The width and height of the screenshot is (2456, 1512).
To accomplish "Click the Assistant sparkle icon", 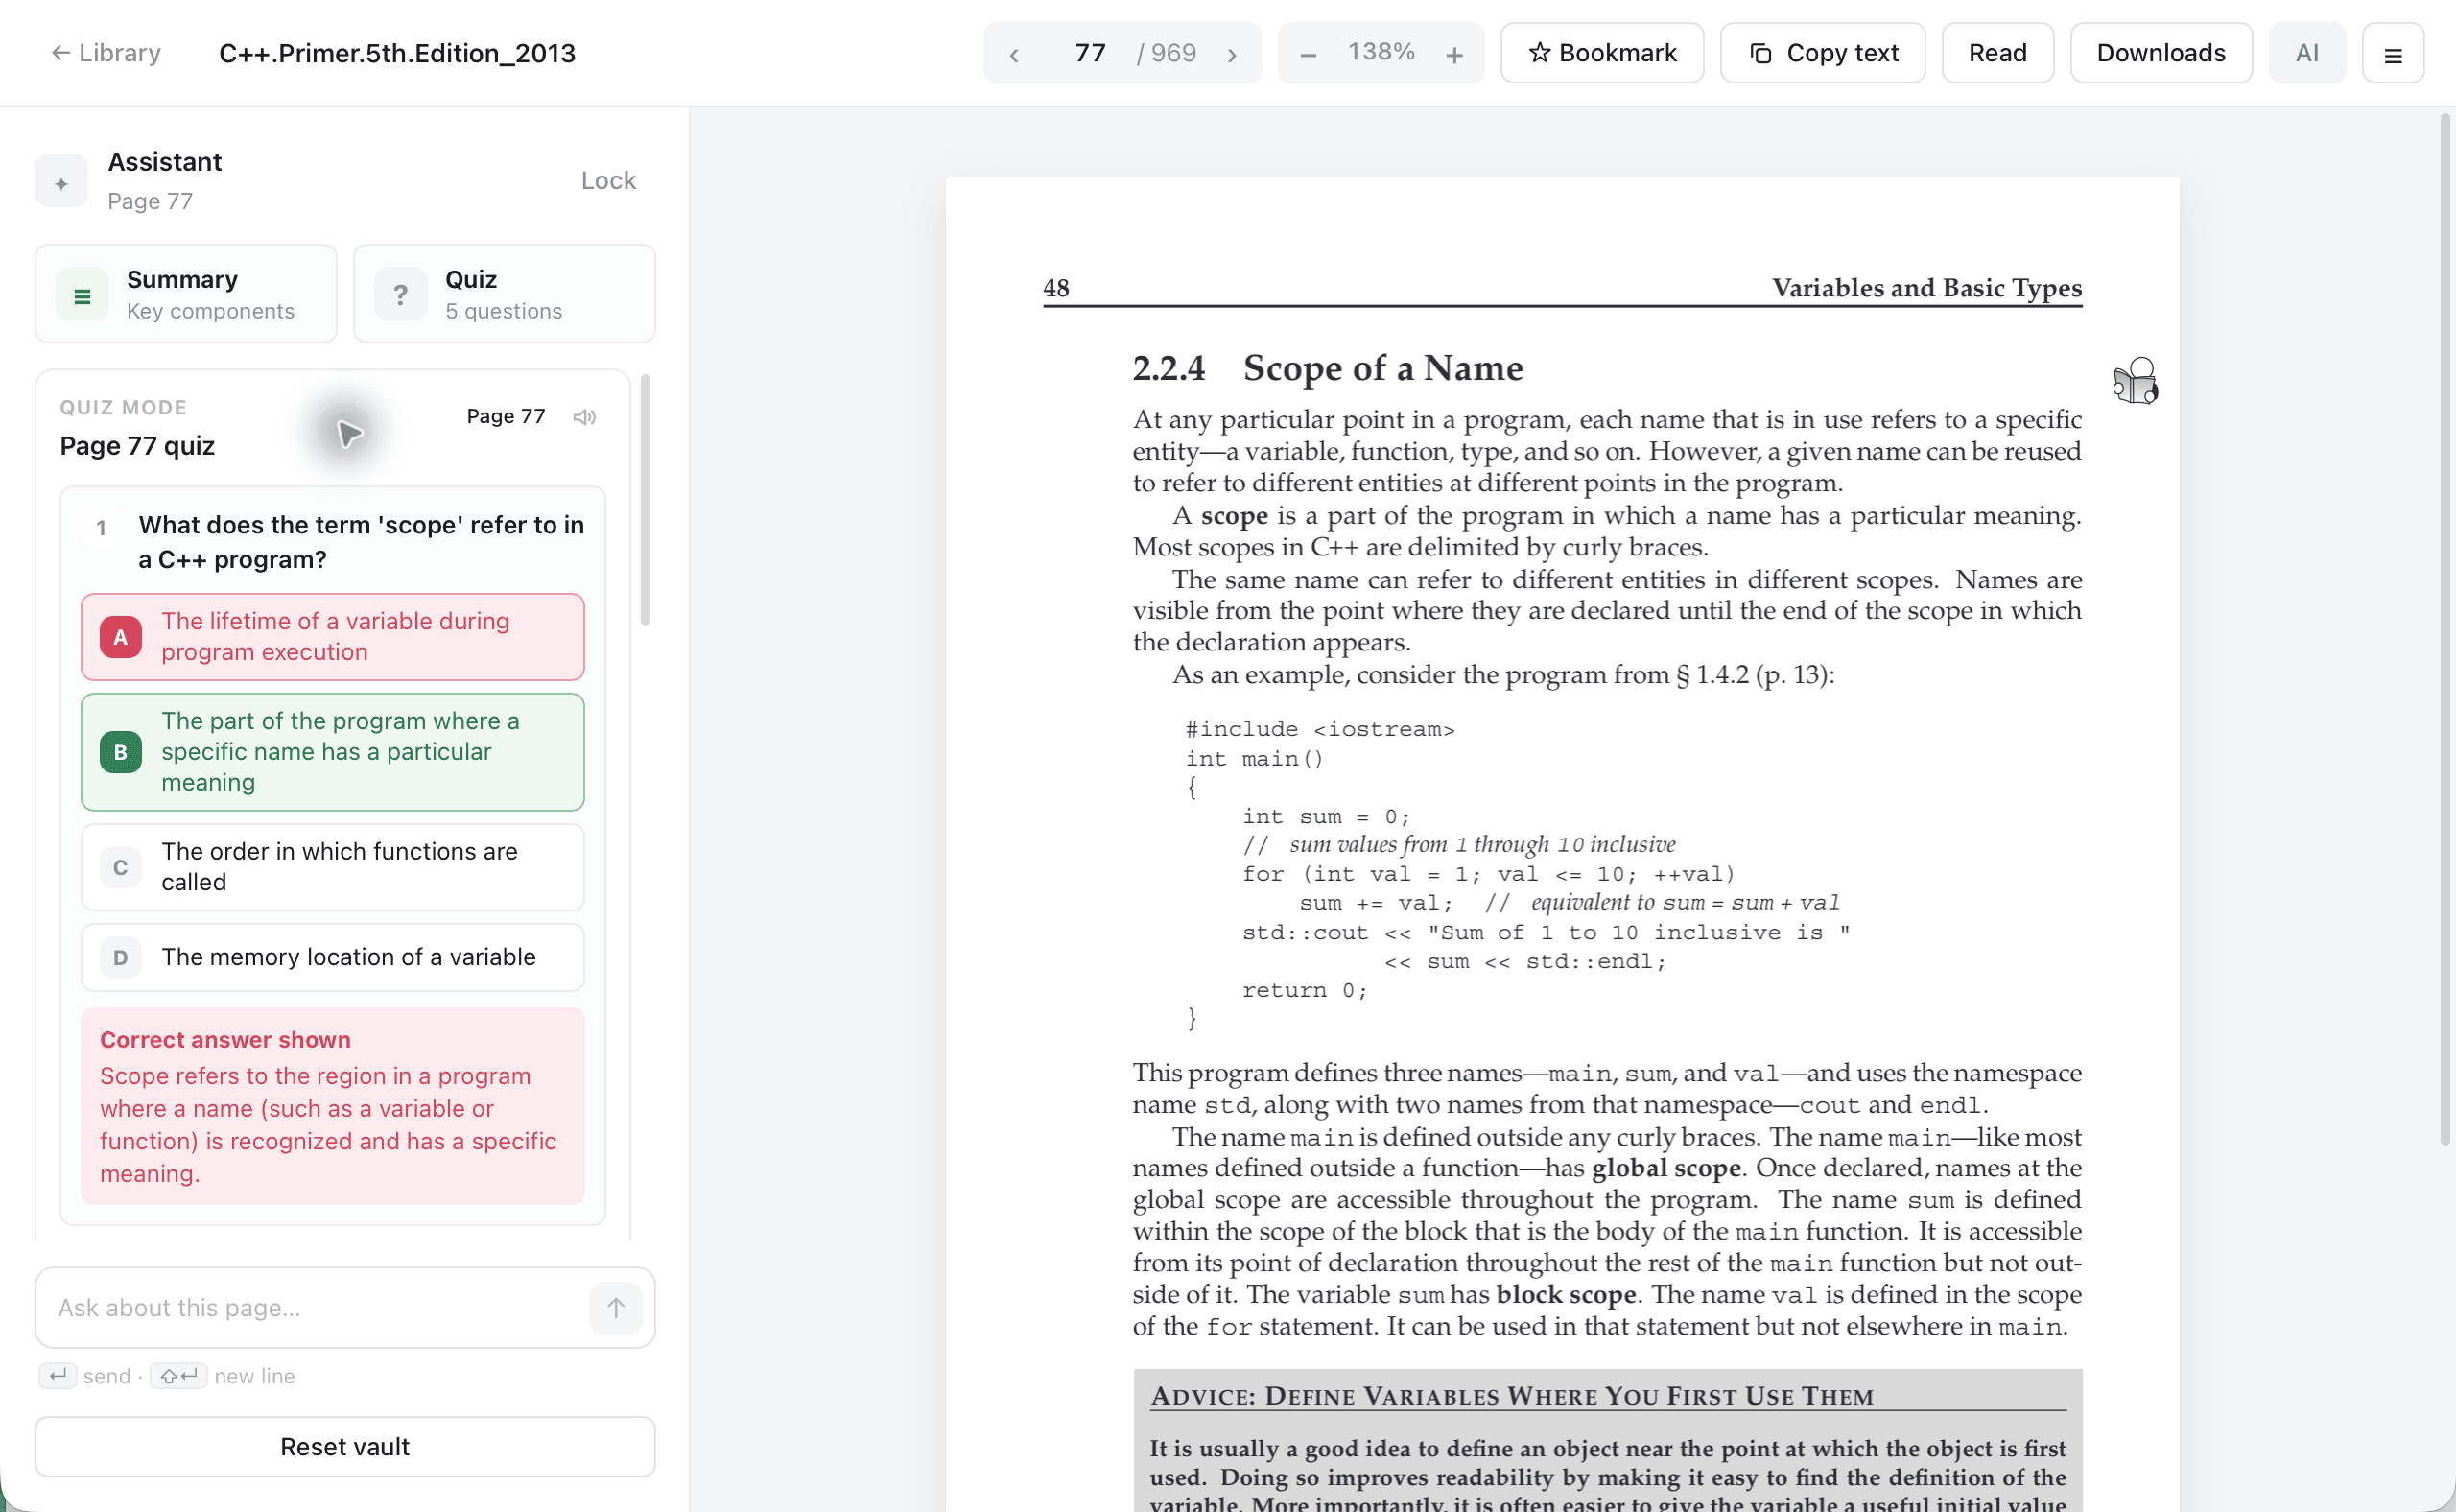I will pyautogui.click(x=61, y=182).
